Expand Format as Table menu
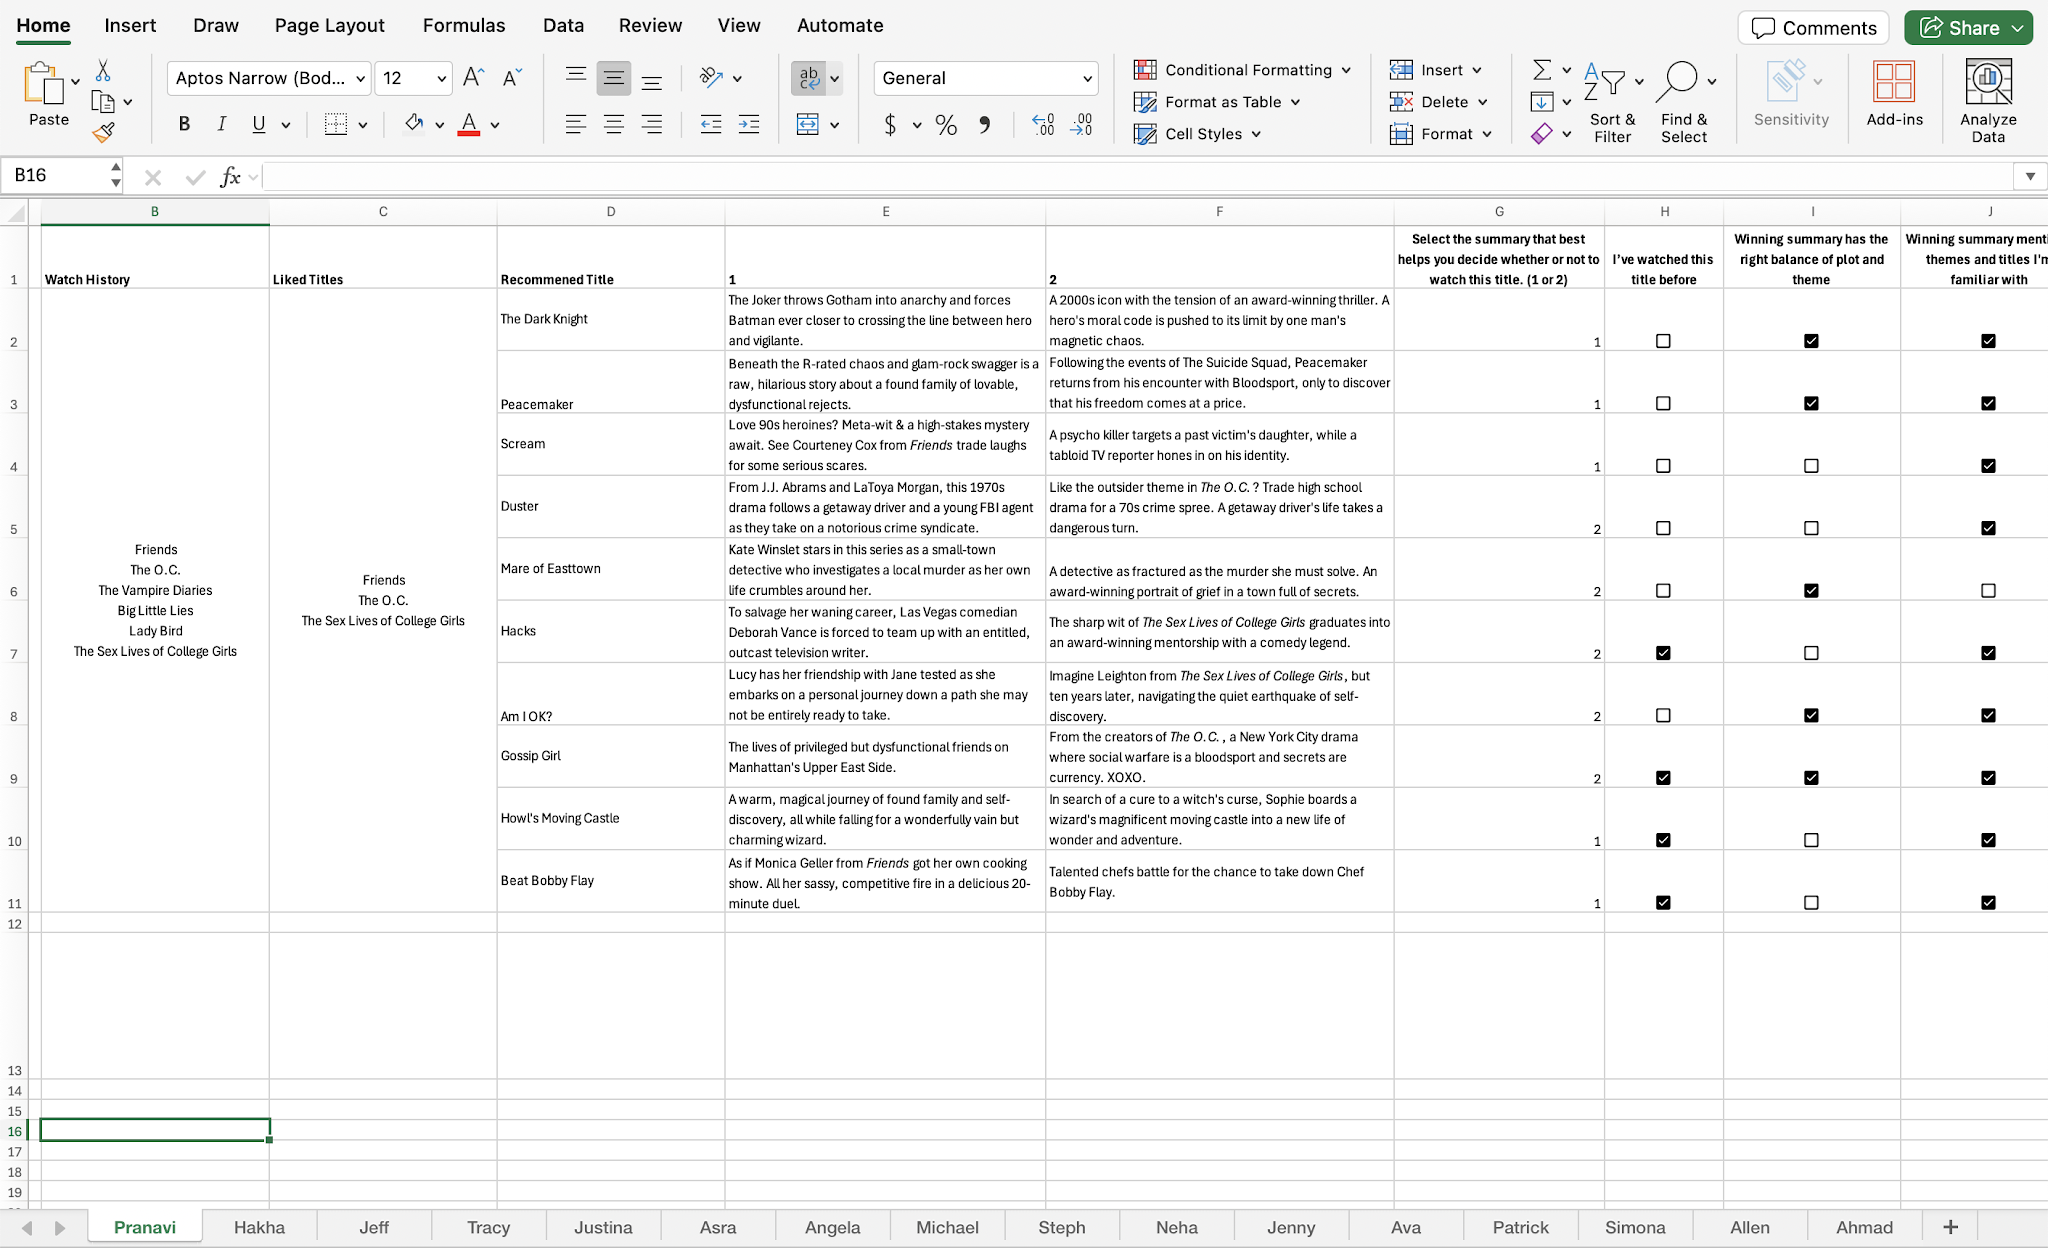Viewport: 2048px width, 1248px height. coord(1295,102)
